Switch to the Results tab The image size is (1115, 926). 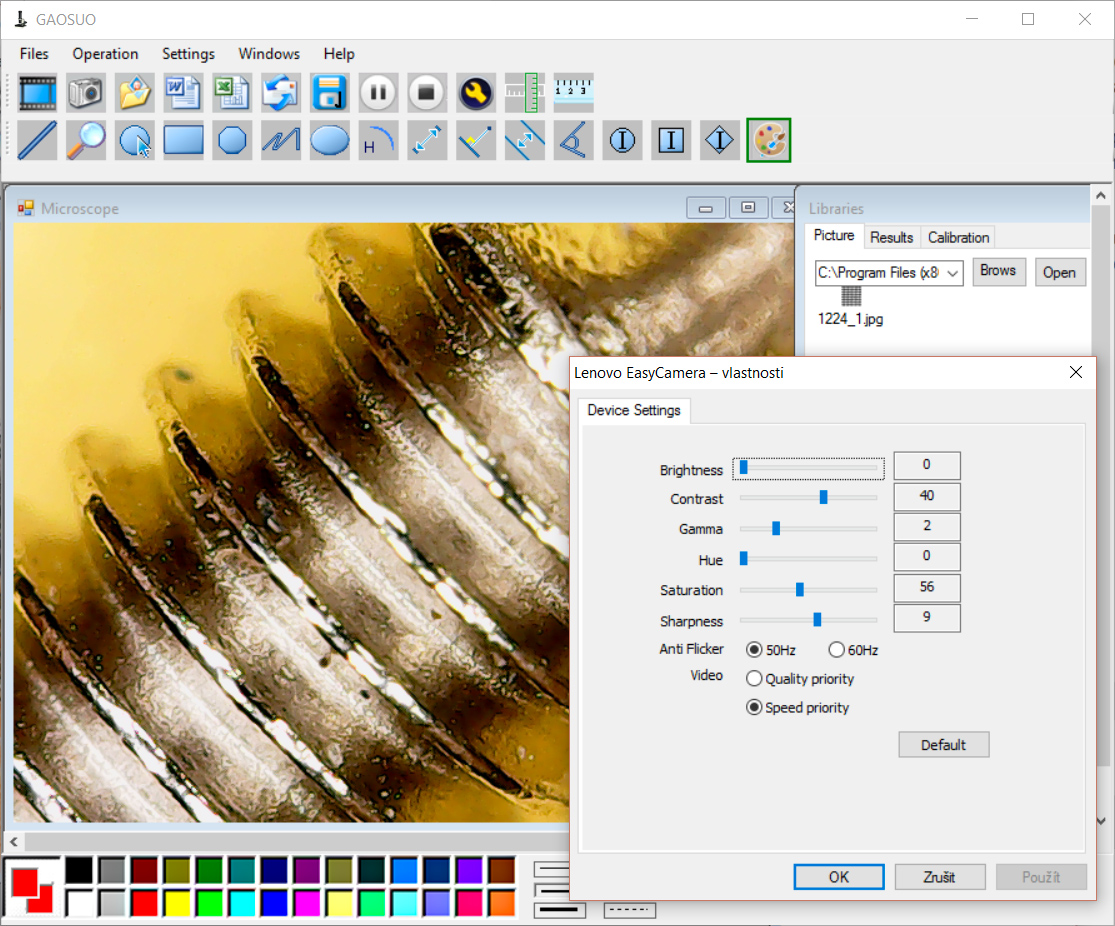pos(892,238)
